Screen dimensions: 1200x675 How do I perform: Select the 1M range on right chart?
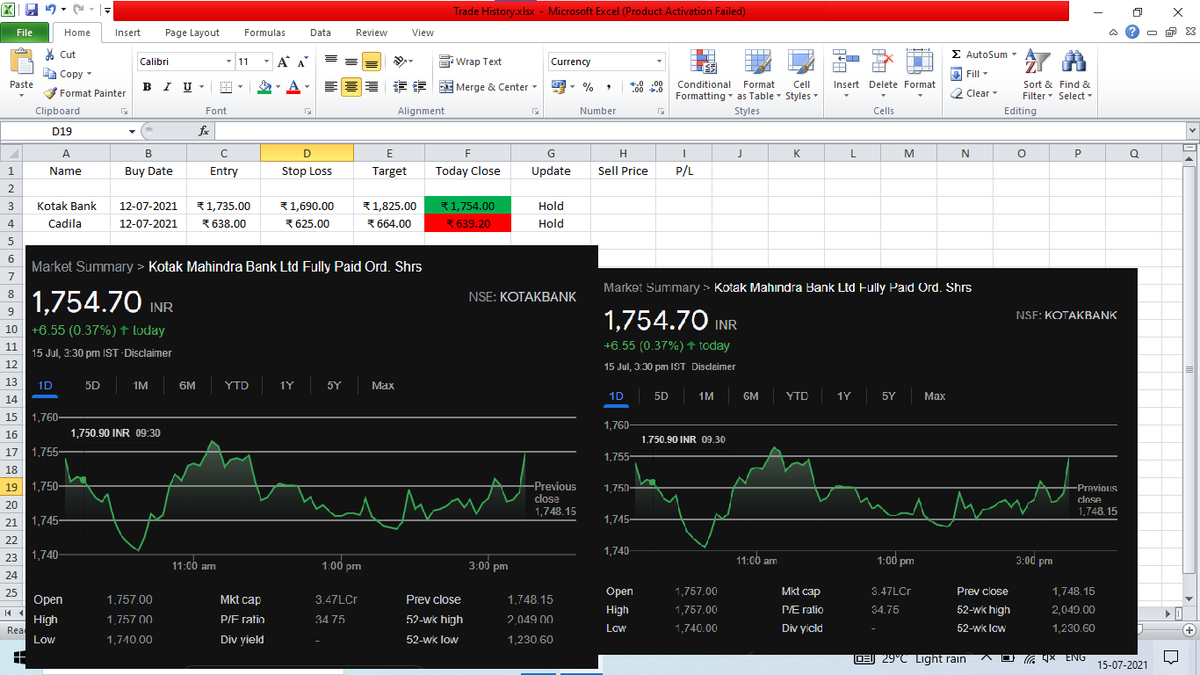[x=706, y=396]
